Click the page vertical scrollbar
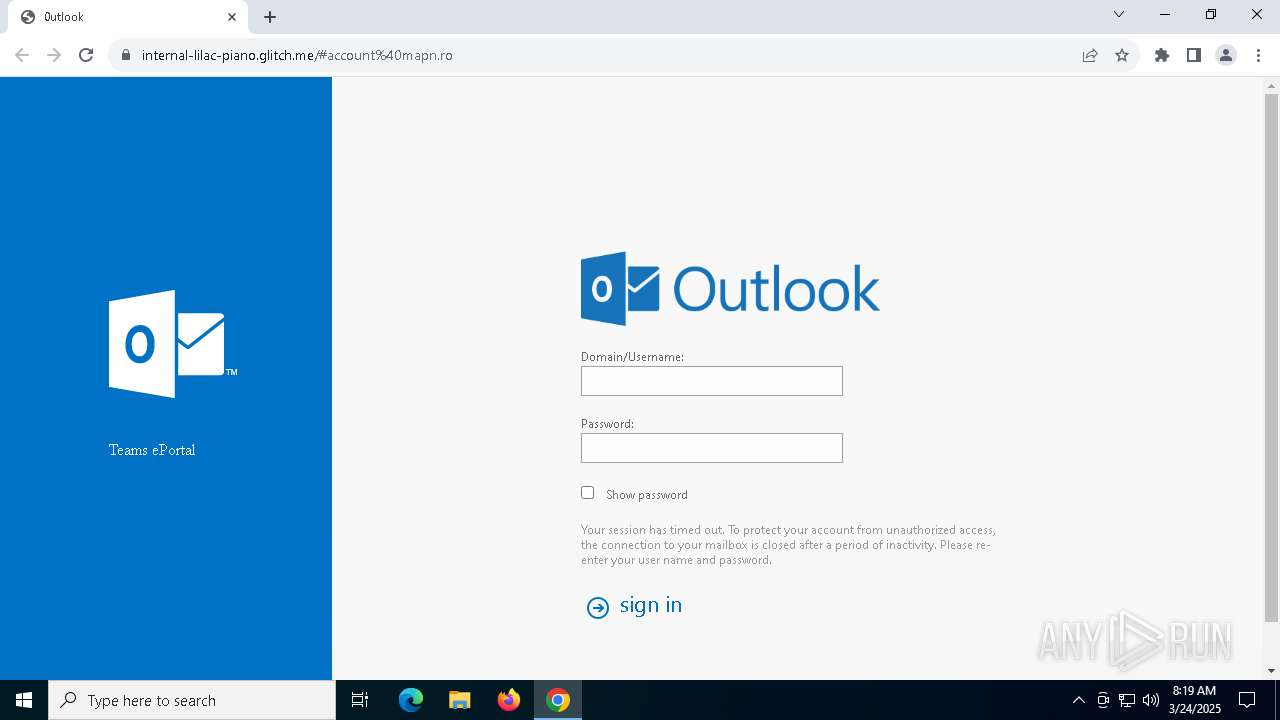The image size is (1280, 720). [1272, 357]
